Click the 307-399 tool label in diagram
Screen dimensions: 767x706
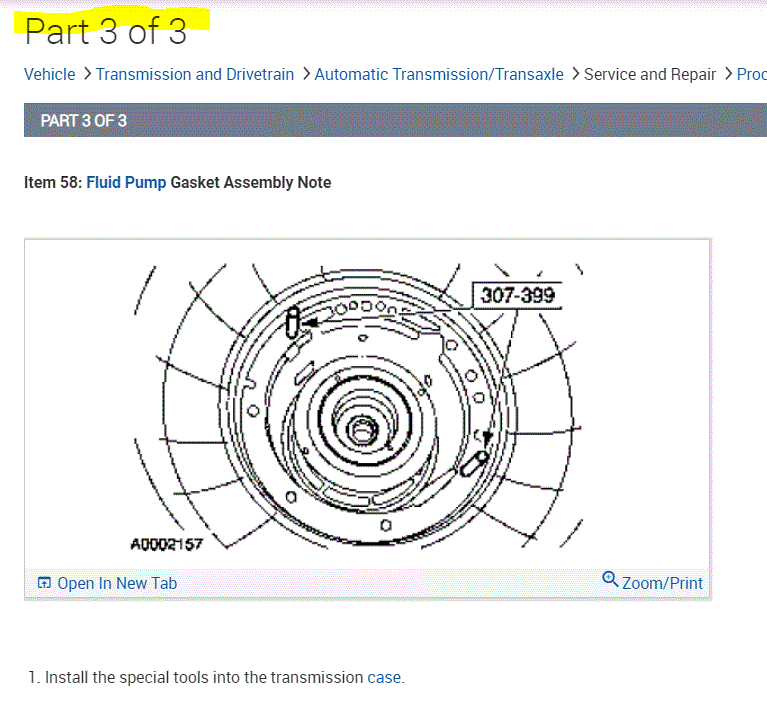click(517, 295)
